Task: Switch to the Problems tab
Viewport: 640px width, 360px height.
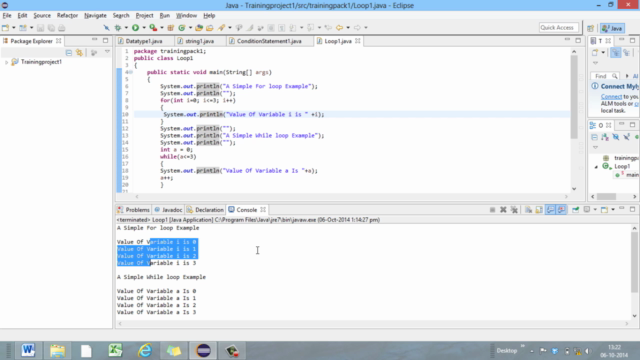Action: tap(133, 210)
